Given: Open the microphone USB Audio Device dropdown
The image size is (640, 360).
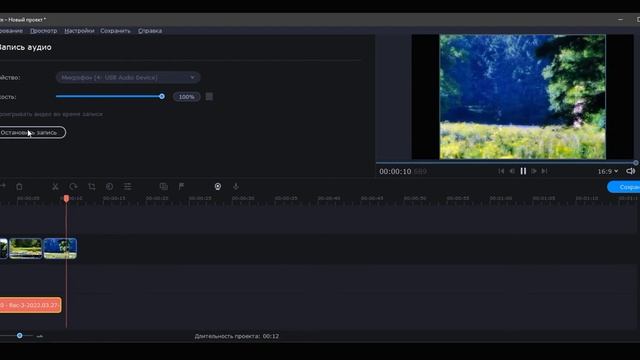Looking at the screenshot, I should [128, 77].
